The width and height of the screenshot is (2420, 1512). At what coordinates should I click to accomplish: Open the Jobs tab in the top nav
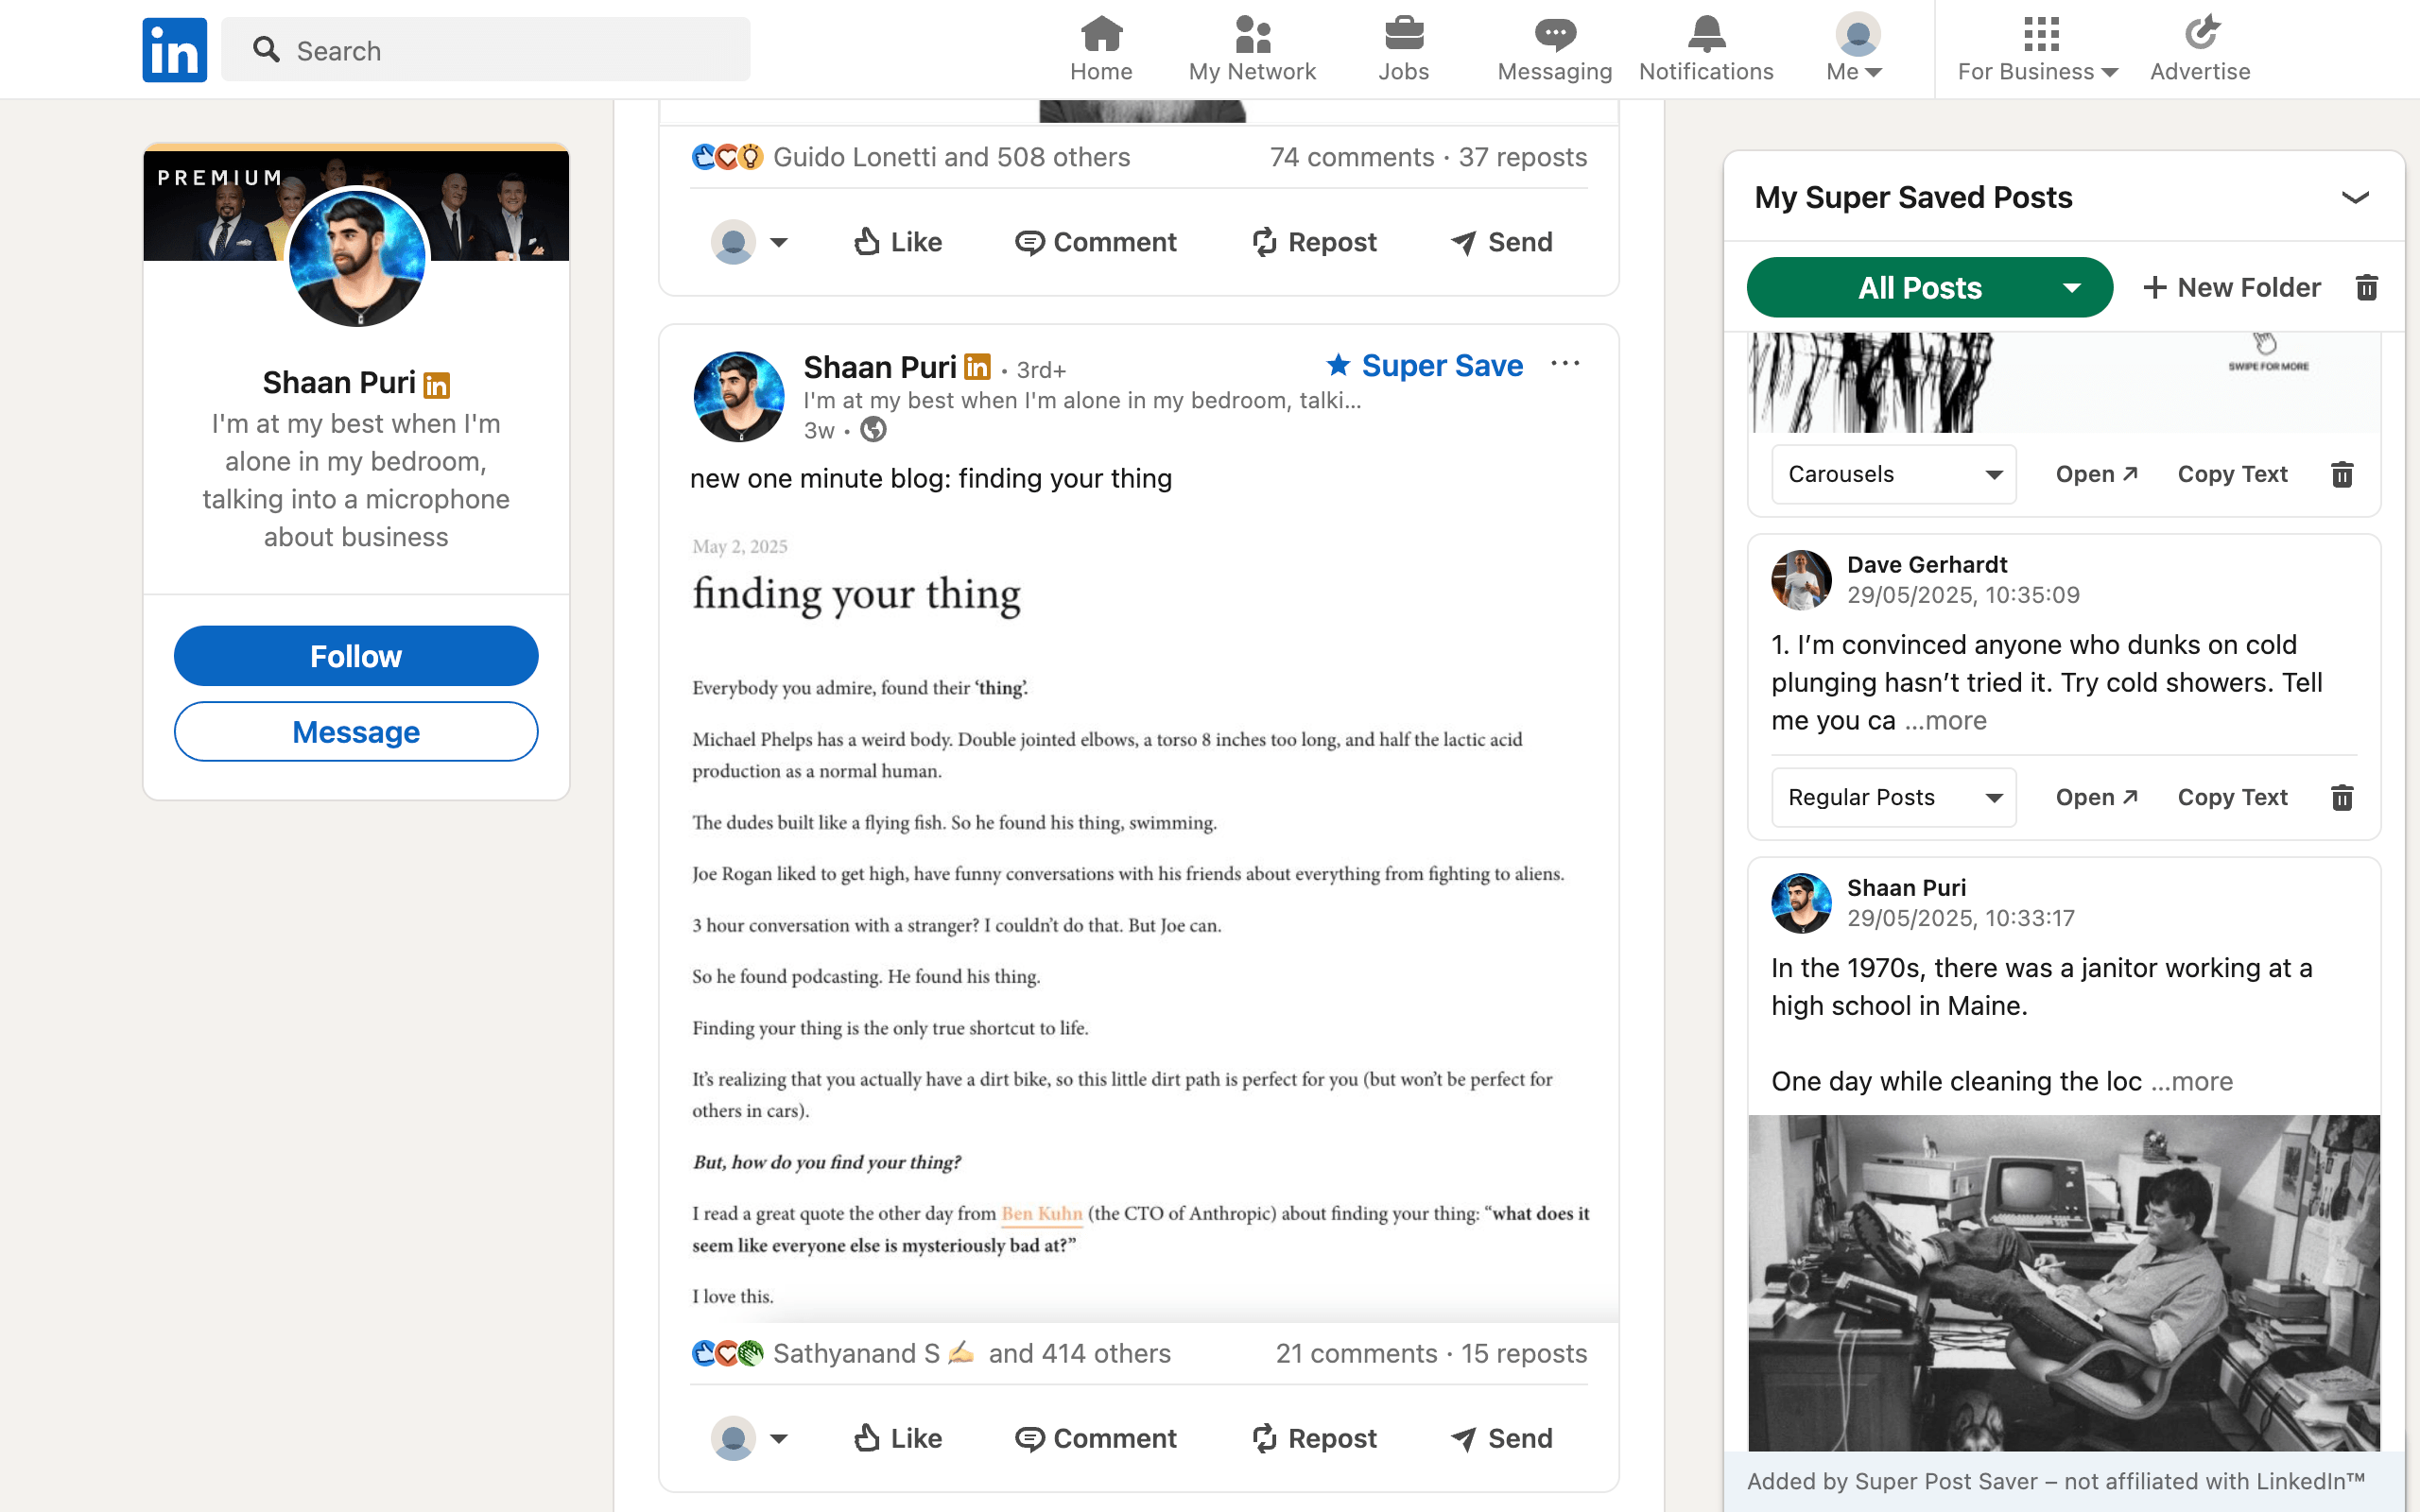pyautogui.click(x=1404, y=49)
